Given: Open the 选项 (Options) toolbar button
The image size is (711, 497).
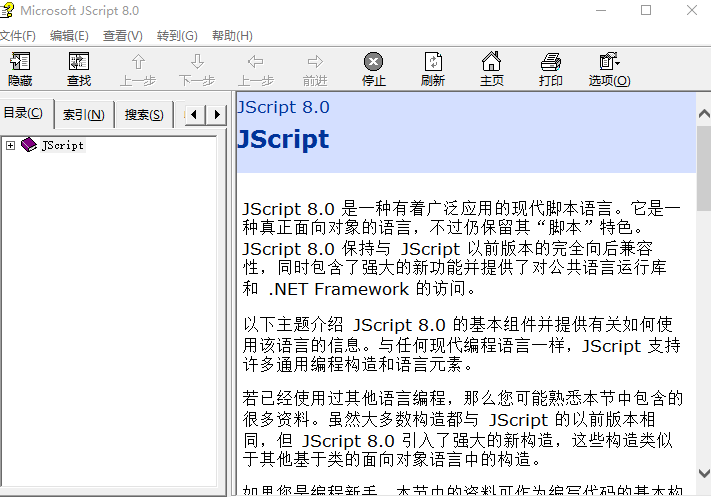Looking at the screenshot, I should 609,62.
